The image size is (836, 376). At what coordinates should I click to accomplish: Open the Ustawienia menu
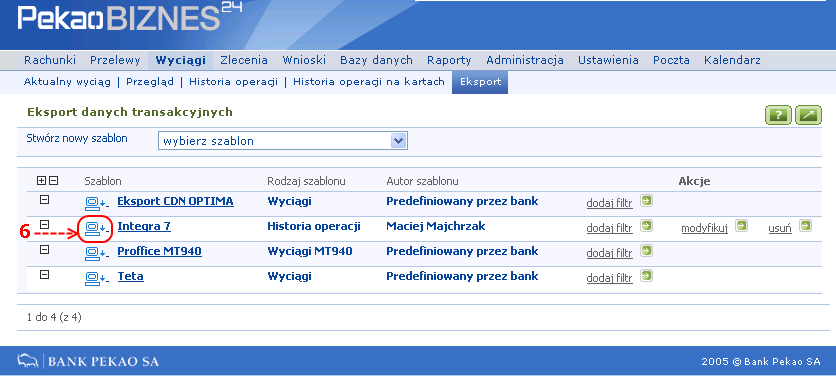click(x=608, y=60)
